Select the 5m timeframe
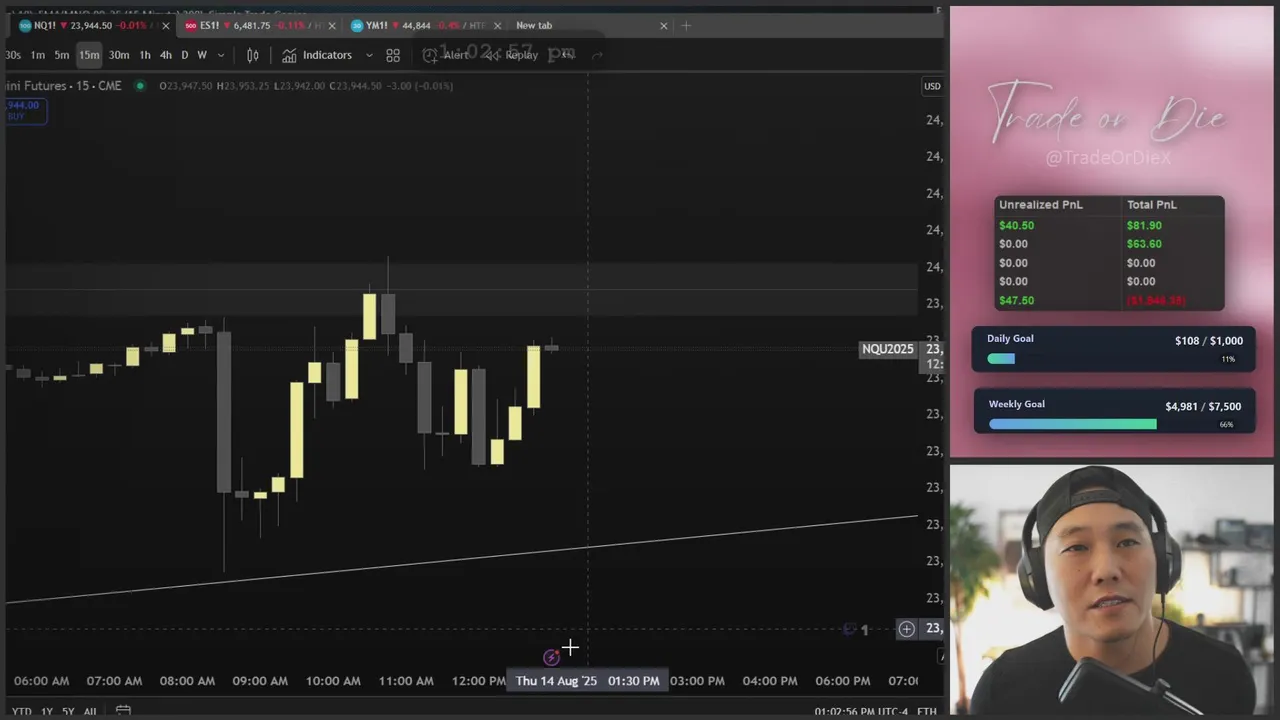Viewport: 1280px width, 720px height. 62,55
